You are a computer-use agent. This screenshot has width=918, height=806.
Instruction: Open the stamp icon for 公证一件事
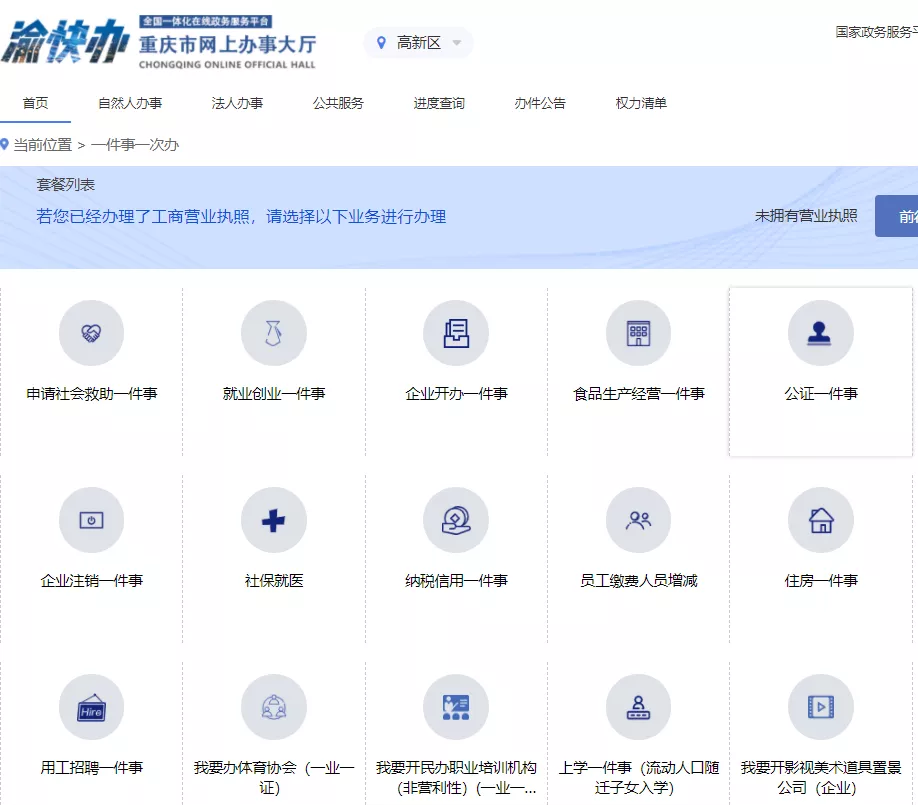[820, 334]
